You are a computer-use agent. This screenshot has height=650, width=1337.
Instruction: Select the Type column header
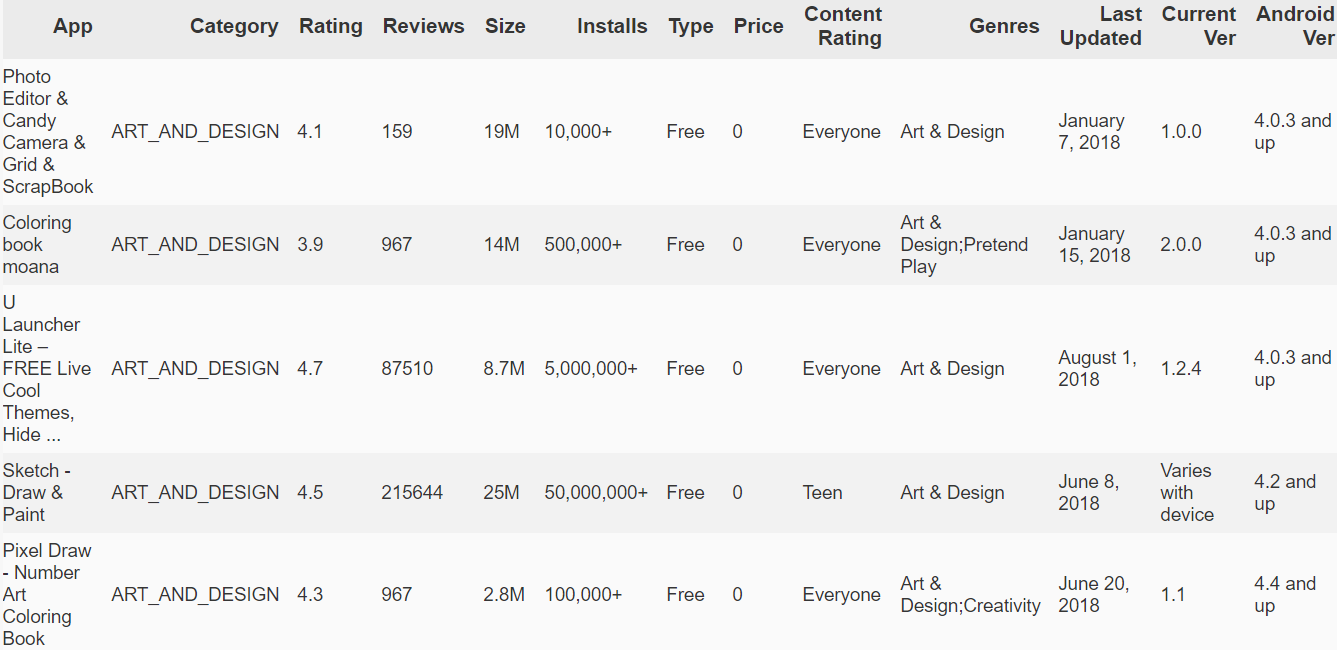click(x=691, y=27)
